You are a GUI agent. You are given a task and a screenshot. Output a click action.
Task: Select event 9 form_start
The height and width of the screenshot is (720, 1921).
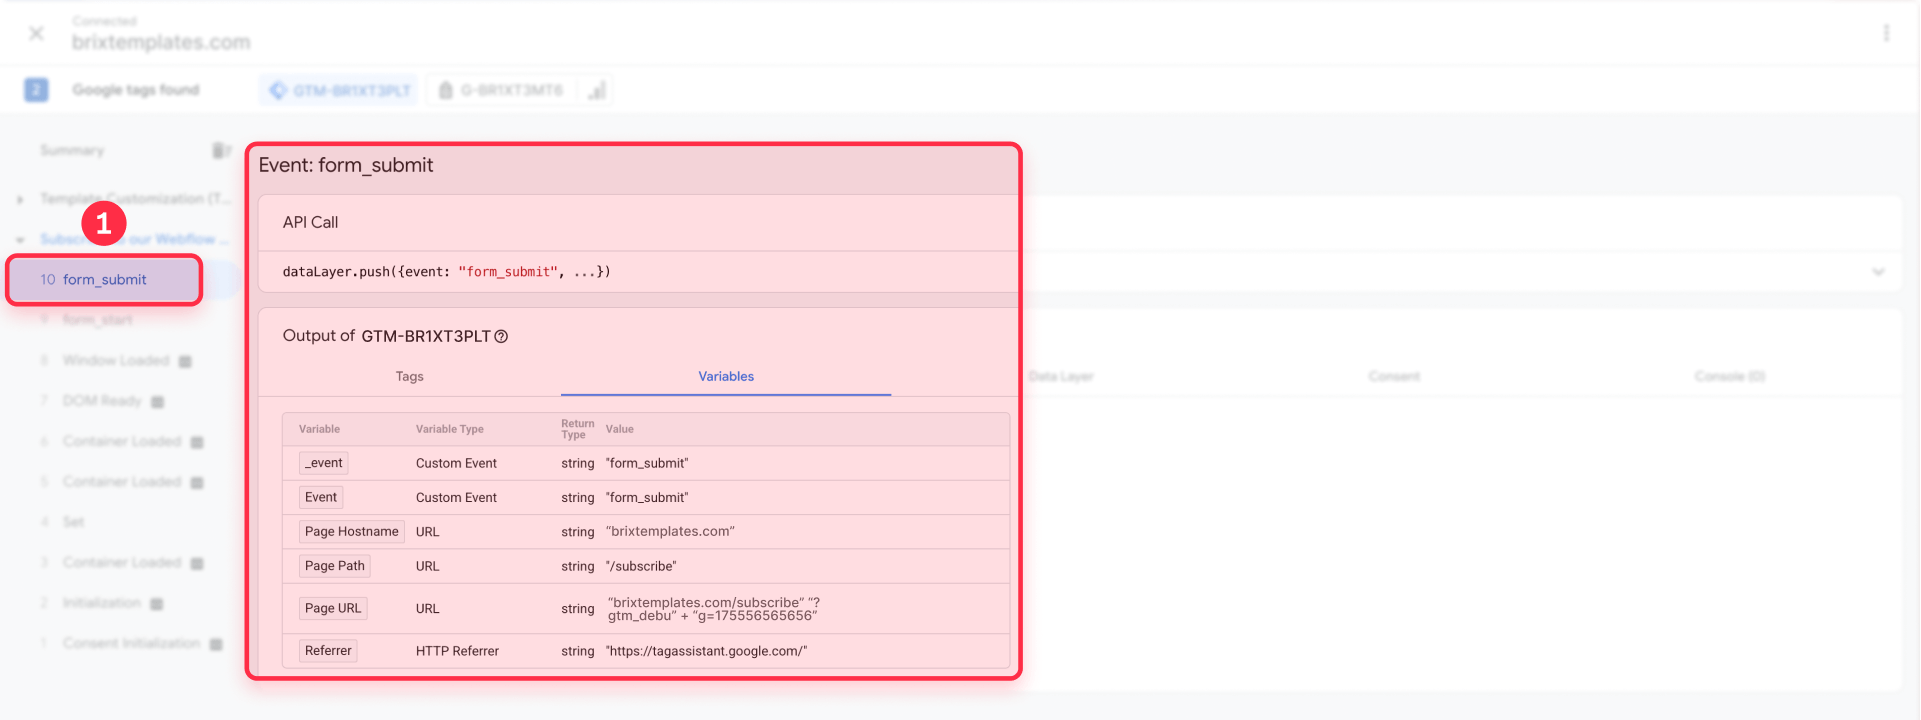(97, 320)
